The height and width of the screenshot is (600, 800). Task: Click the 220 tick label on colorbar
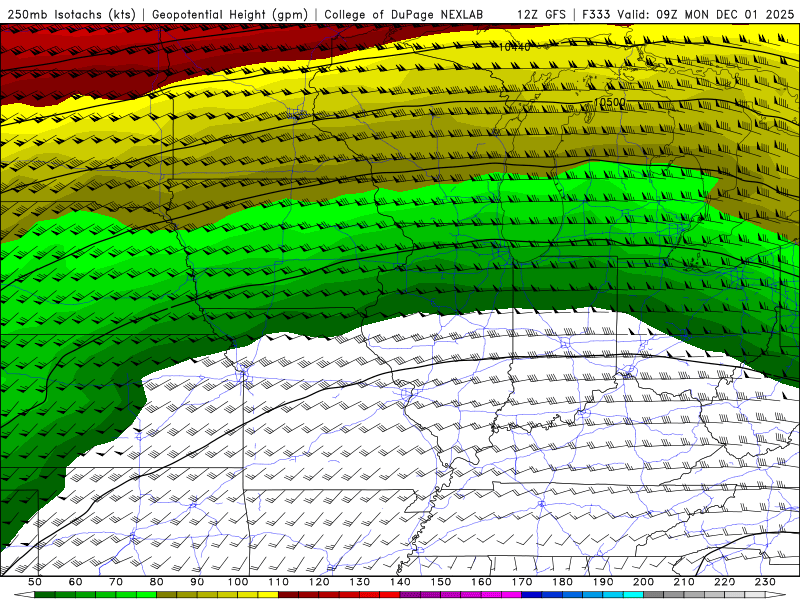pos(724,582)
